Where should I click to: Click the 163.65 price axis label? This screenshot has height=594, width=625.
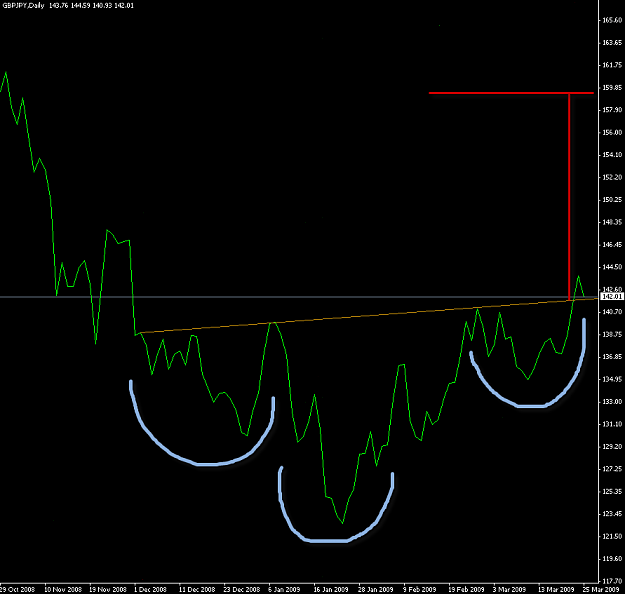tap(612, 42)
